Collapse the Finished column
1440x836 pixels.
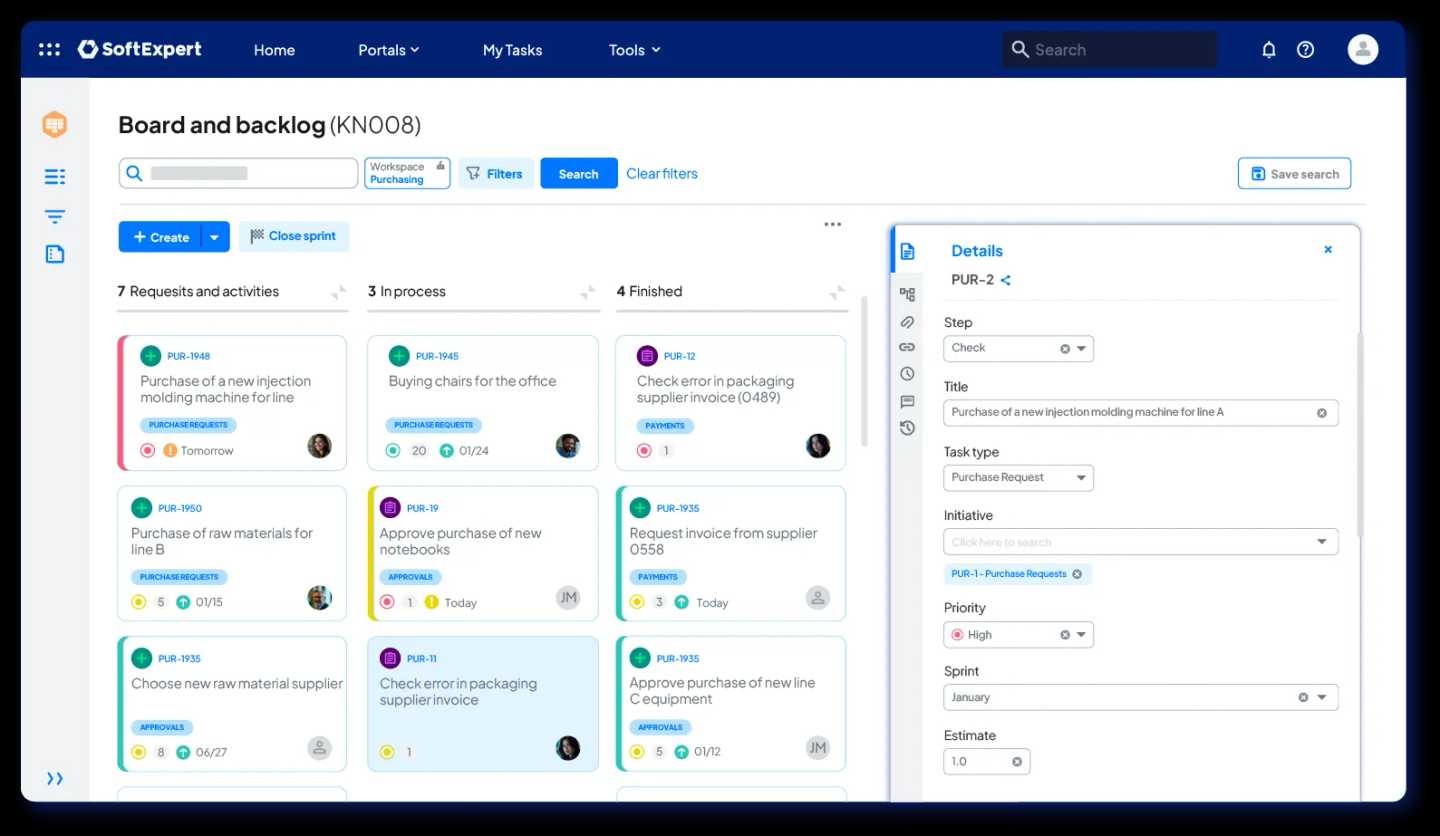(x=837, y=292)
